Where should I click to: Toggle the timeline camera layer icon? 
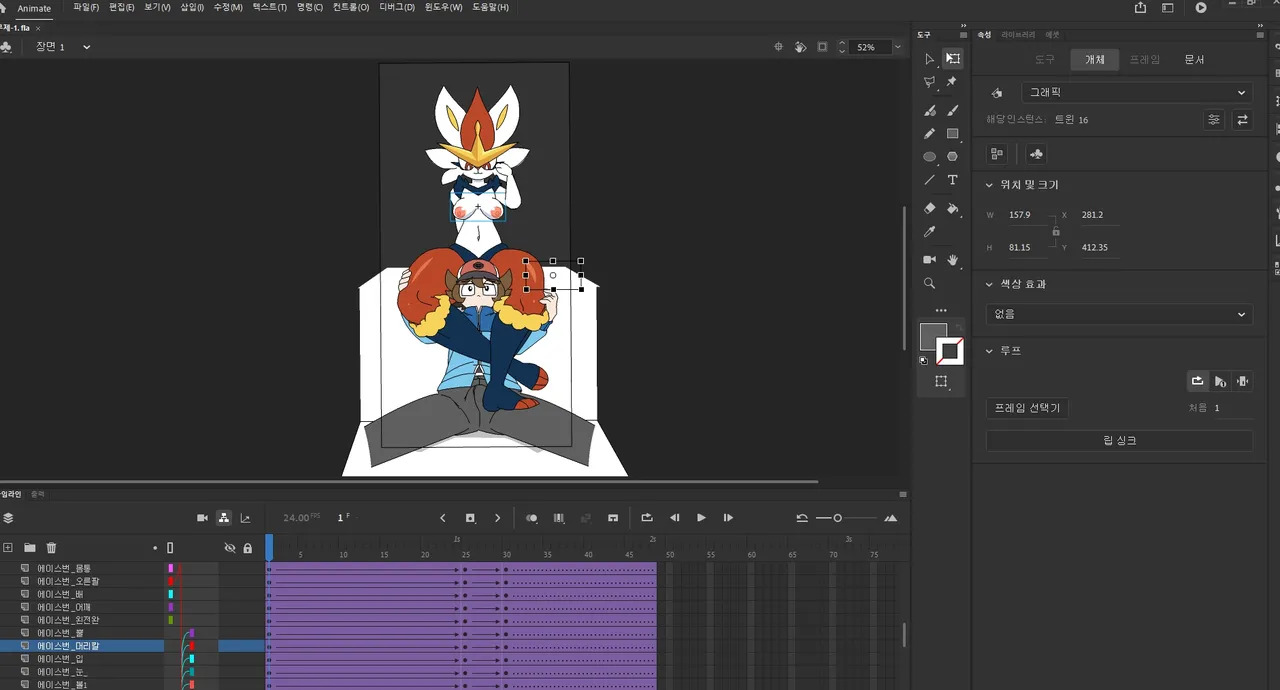202,518
